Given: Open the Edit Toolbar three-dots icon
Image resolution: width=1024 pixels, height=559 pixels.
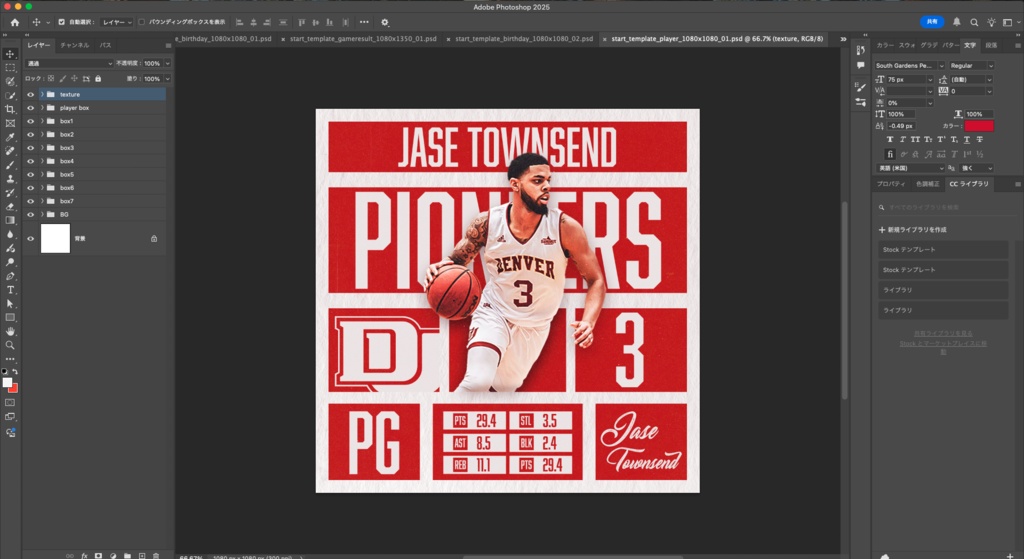Looking at the screenshot, I should coord(10,359).
